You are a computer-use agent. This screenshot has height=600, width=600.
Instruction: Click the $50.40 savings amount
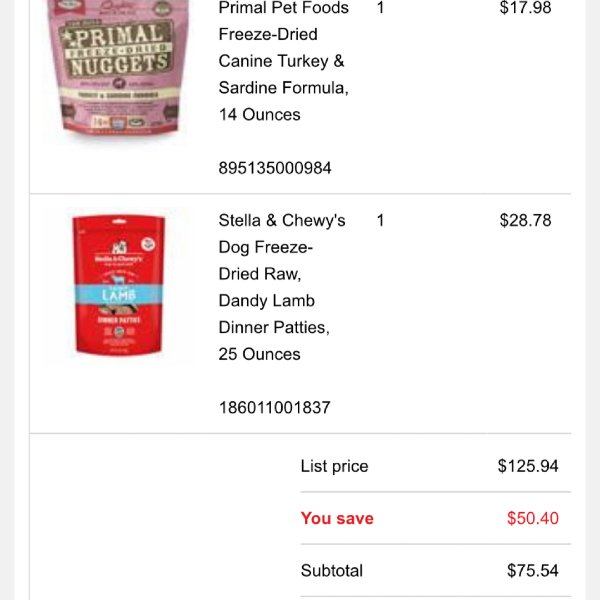tap(533, 518)
